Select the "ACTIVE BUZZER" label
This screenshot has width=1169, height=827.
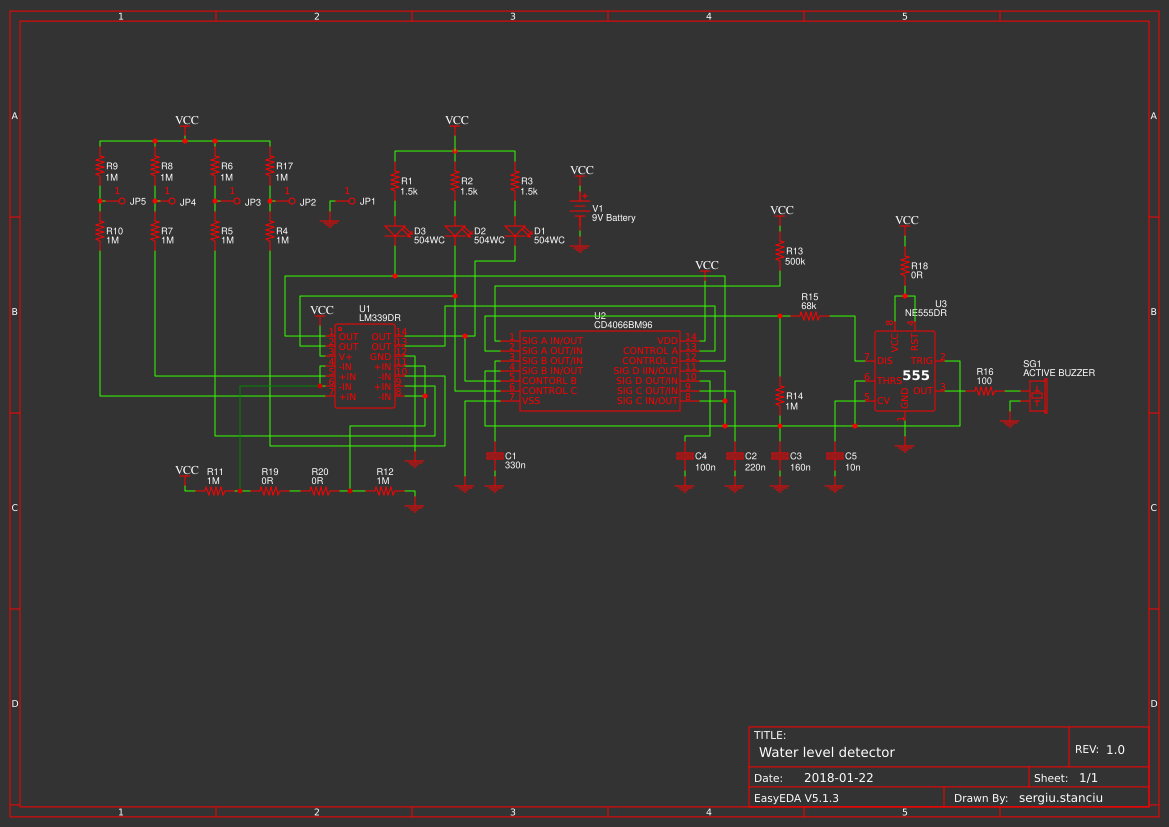(x=1059, y=373)
